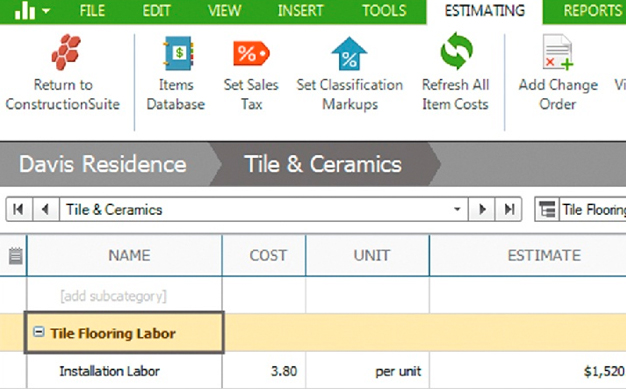Switch to the REPORTS tab

(592, 11)
